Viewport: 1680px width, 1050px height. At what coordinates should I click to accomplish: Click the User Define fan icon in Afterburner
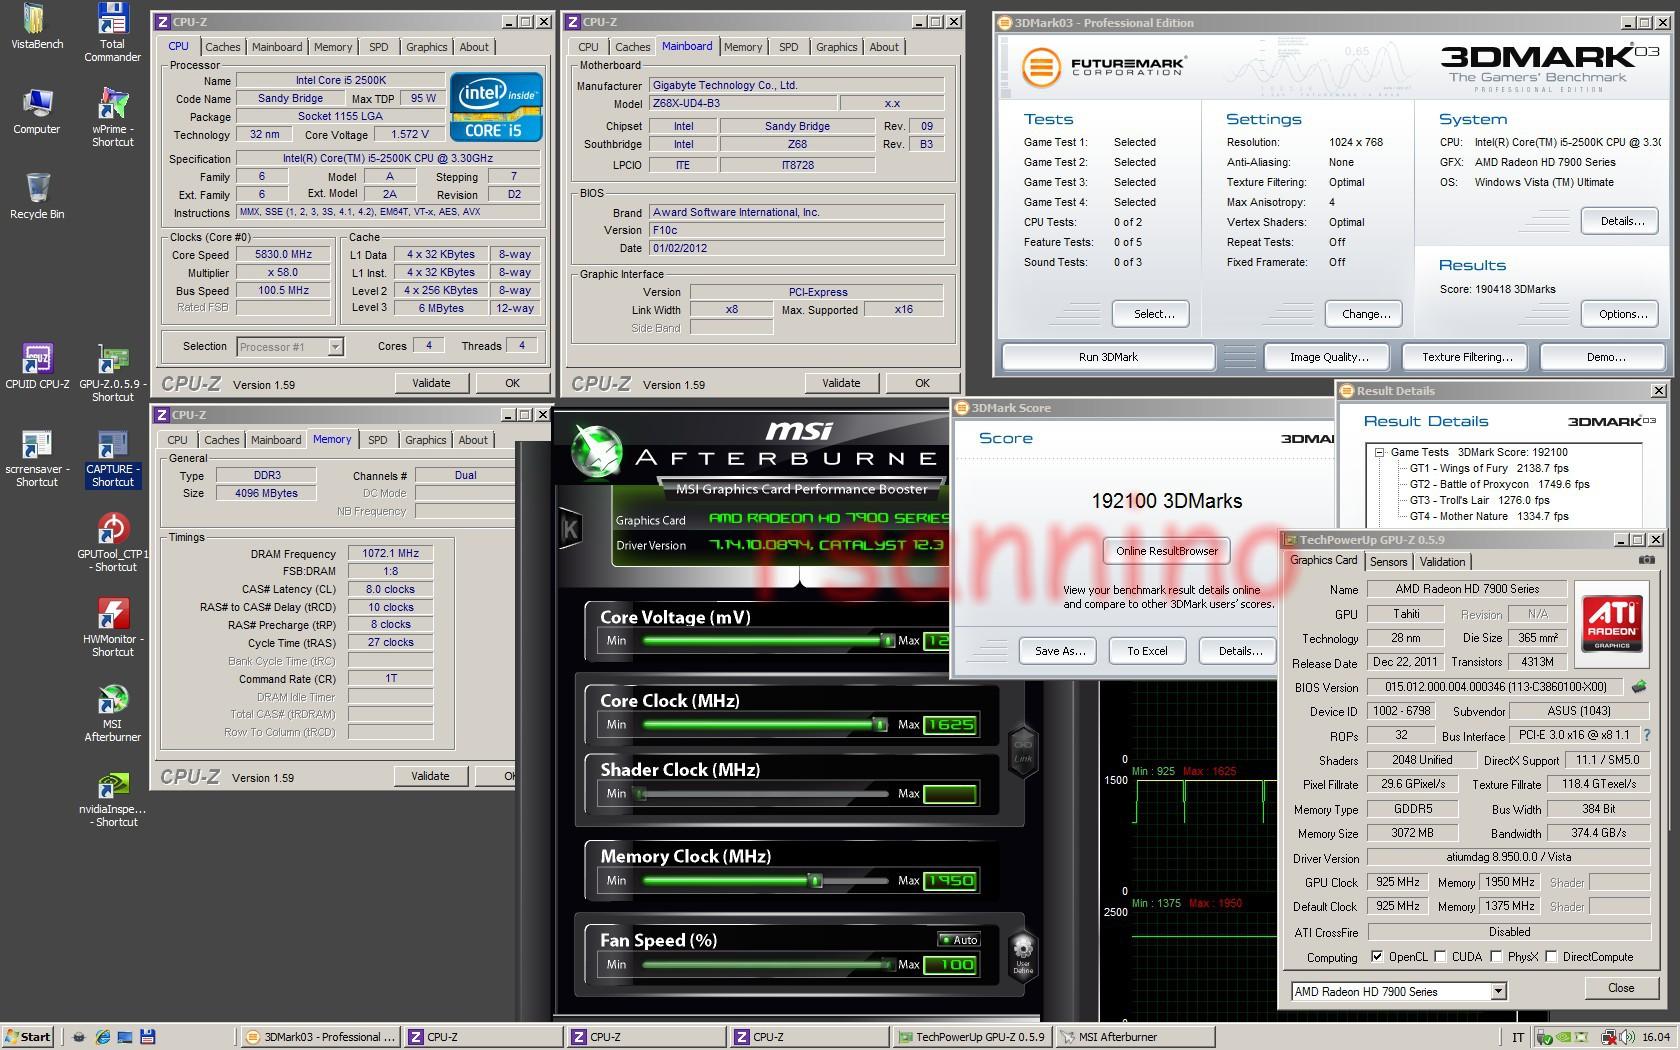point(1023,954)
